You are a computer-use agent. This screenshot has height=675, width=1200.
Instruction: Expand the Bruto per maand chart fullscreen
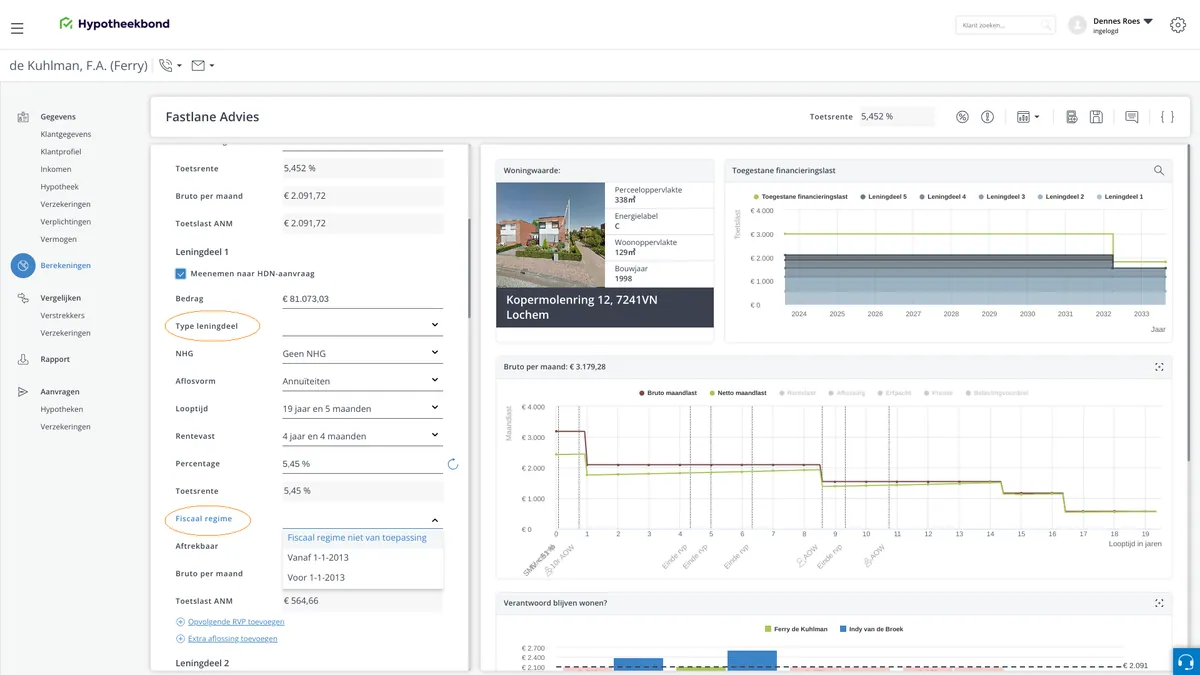[1159, 367]
